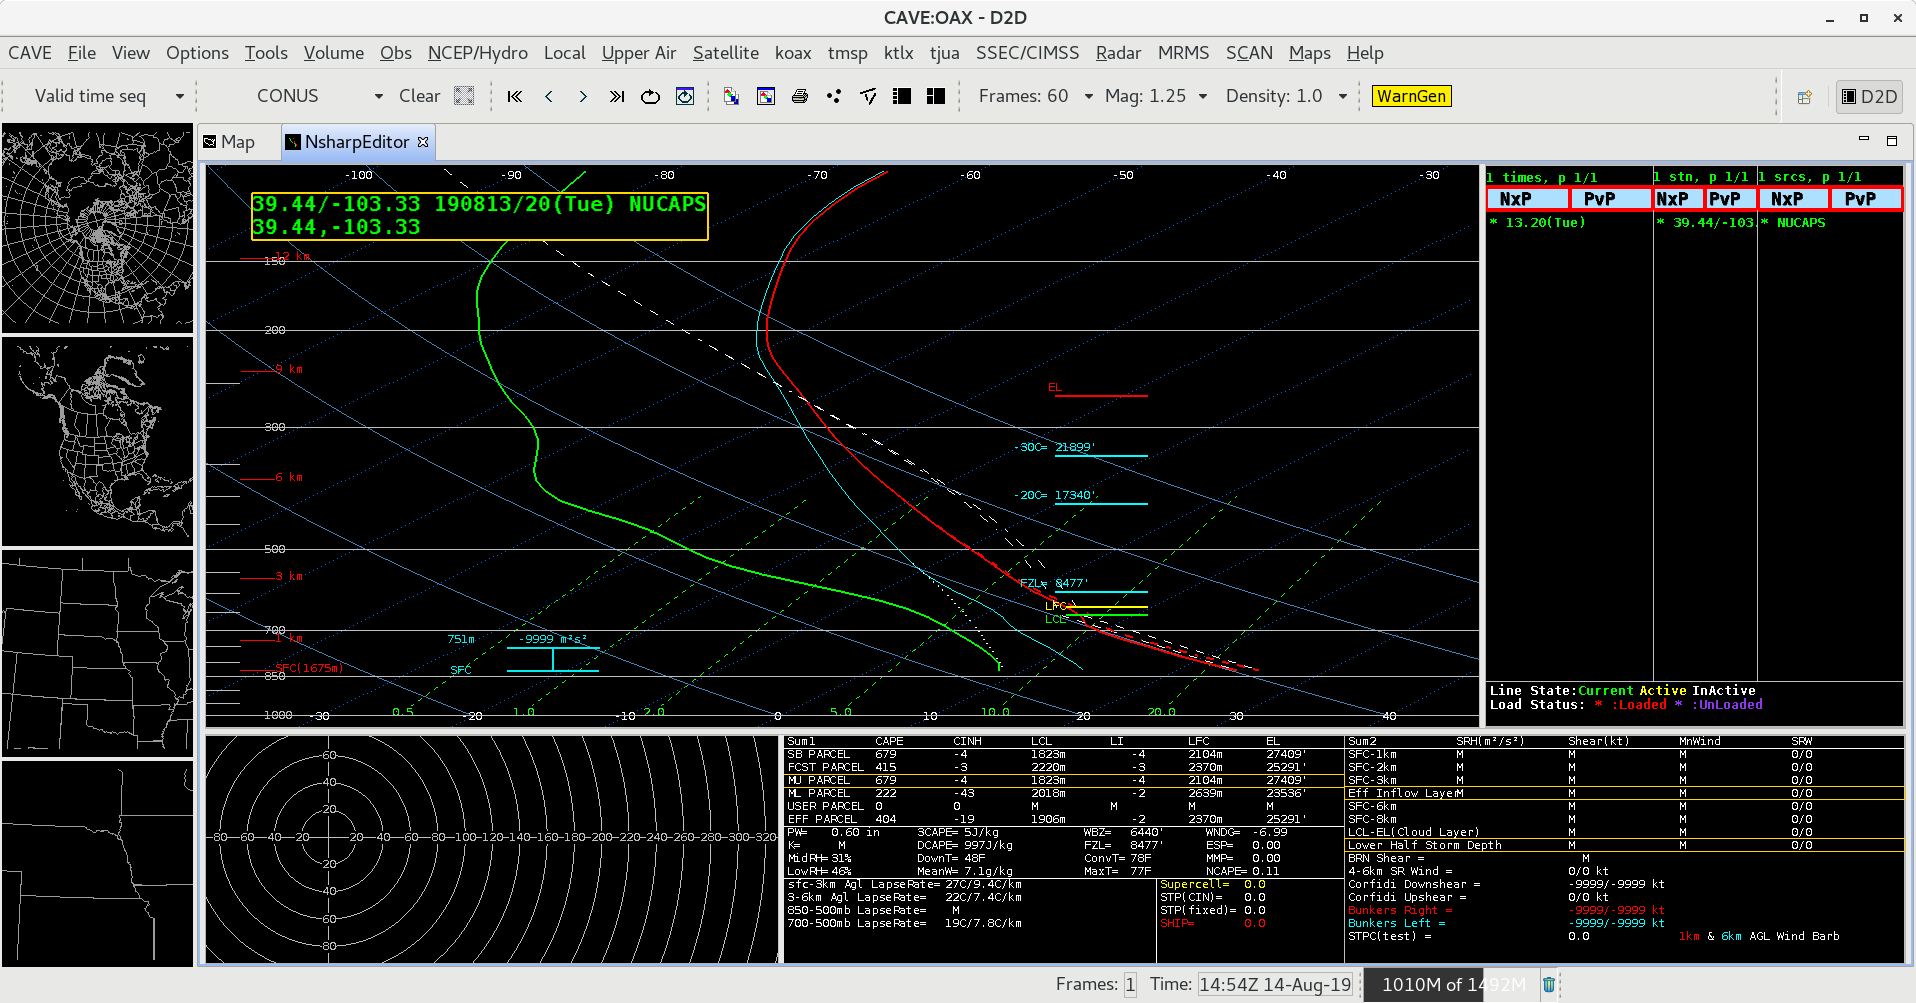The width and height of the screenshot is (1916, 1003).
Task: Click PvP under the srcs column
Action: pos(1866,199)
